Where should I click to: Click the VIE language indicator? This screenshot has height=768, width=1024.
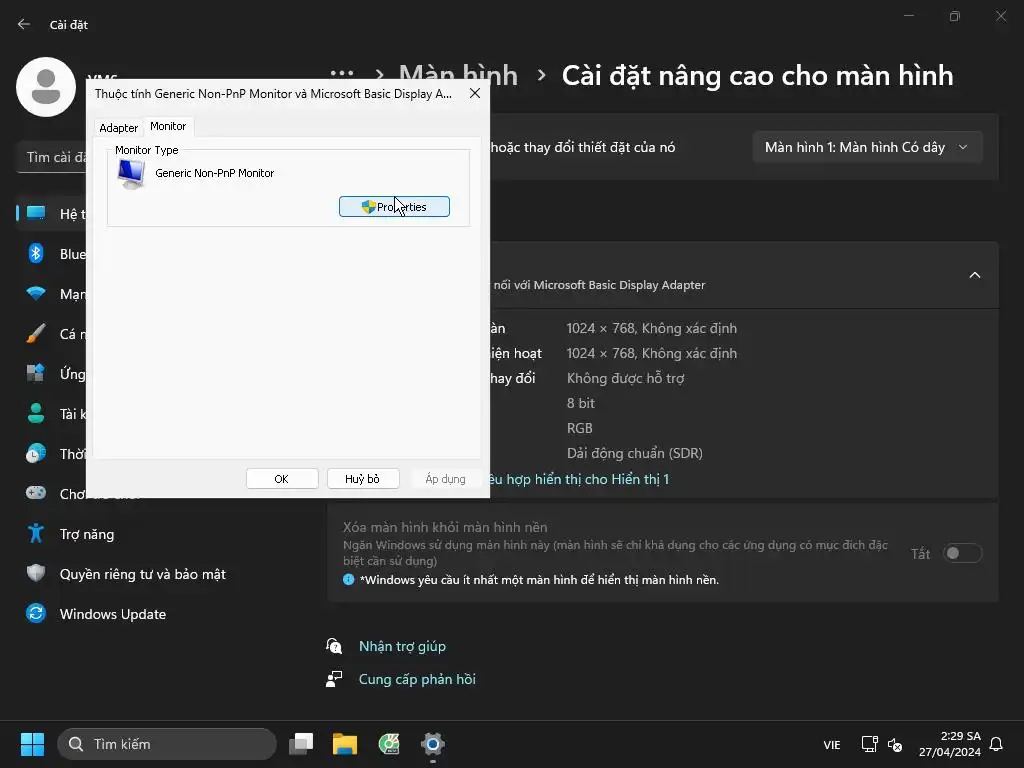(831, 744)
